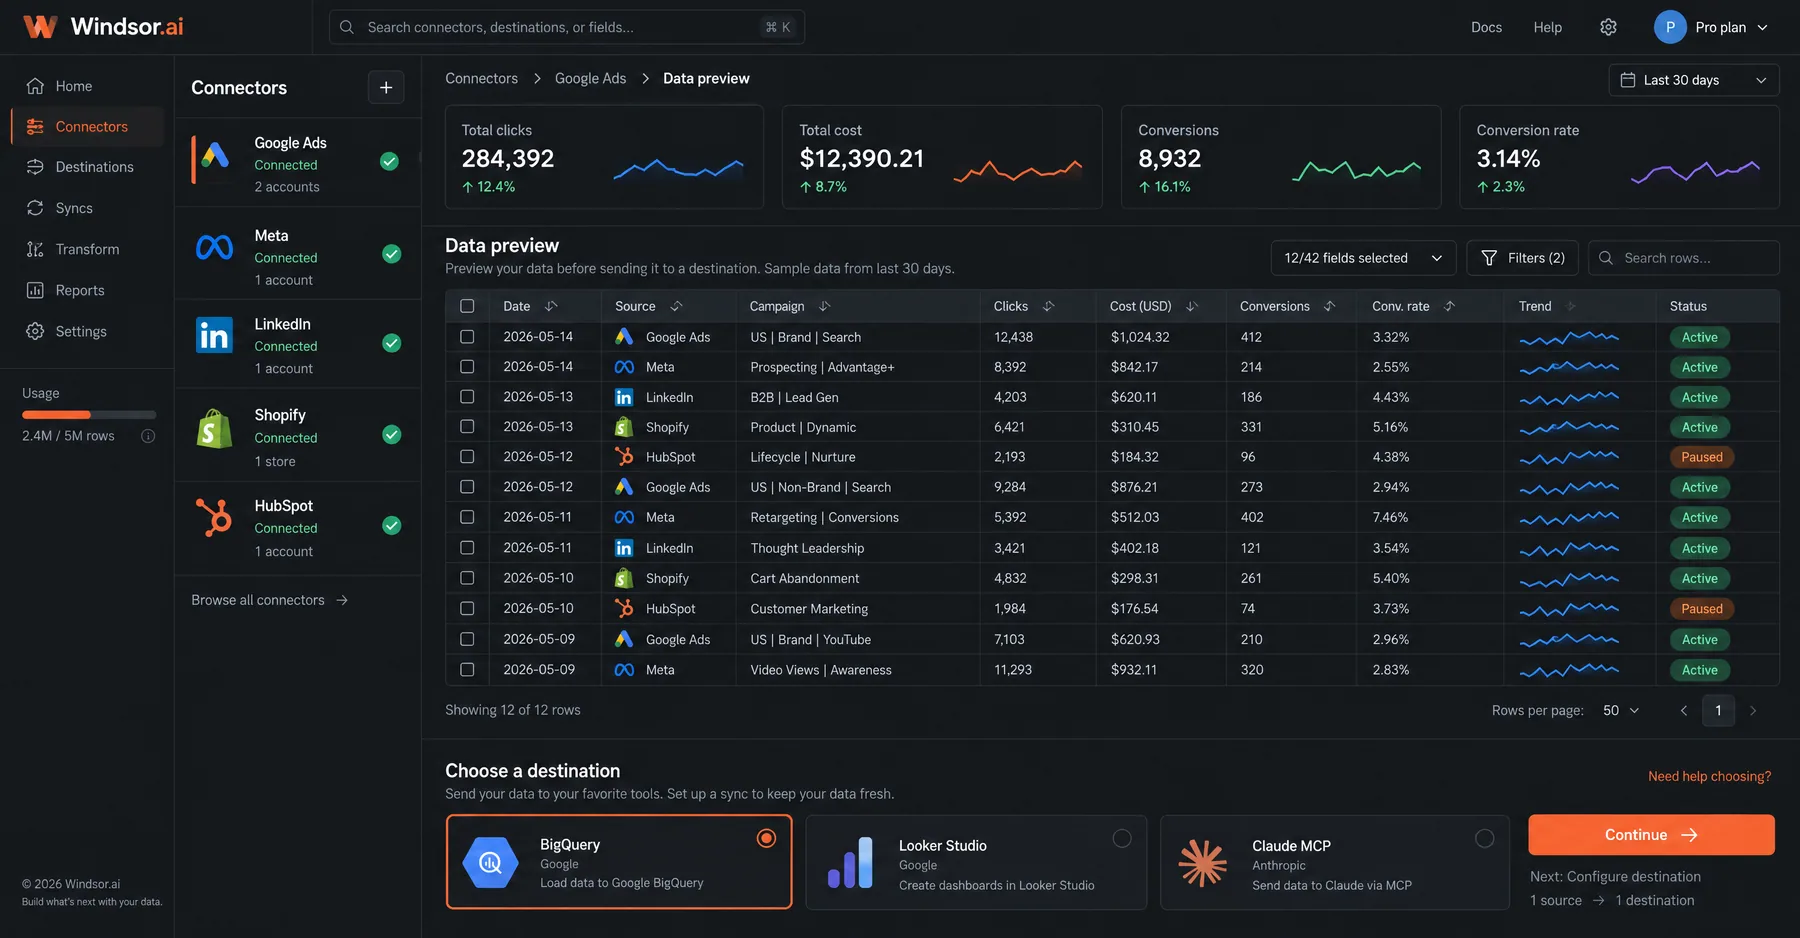Open the Last 30 days date dropdown

(1693, 80)
